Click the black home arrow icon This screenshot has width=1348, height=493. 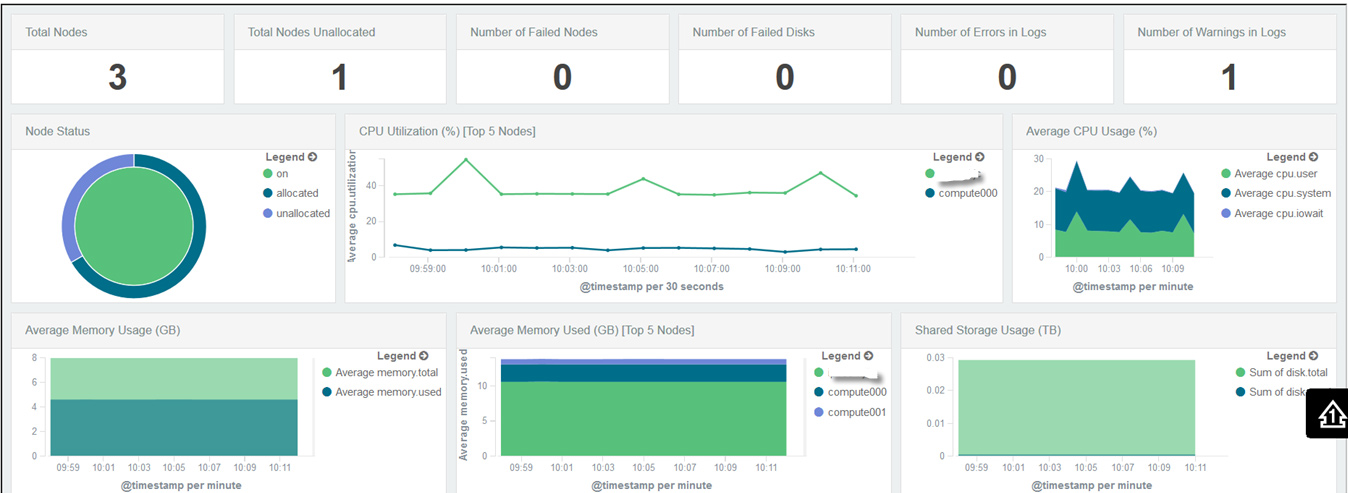(1331, 414)
